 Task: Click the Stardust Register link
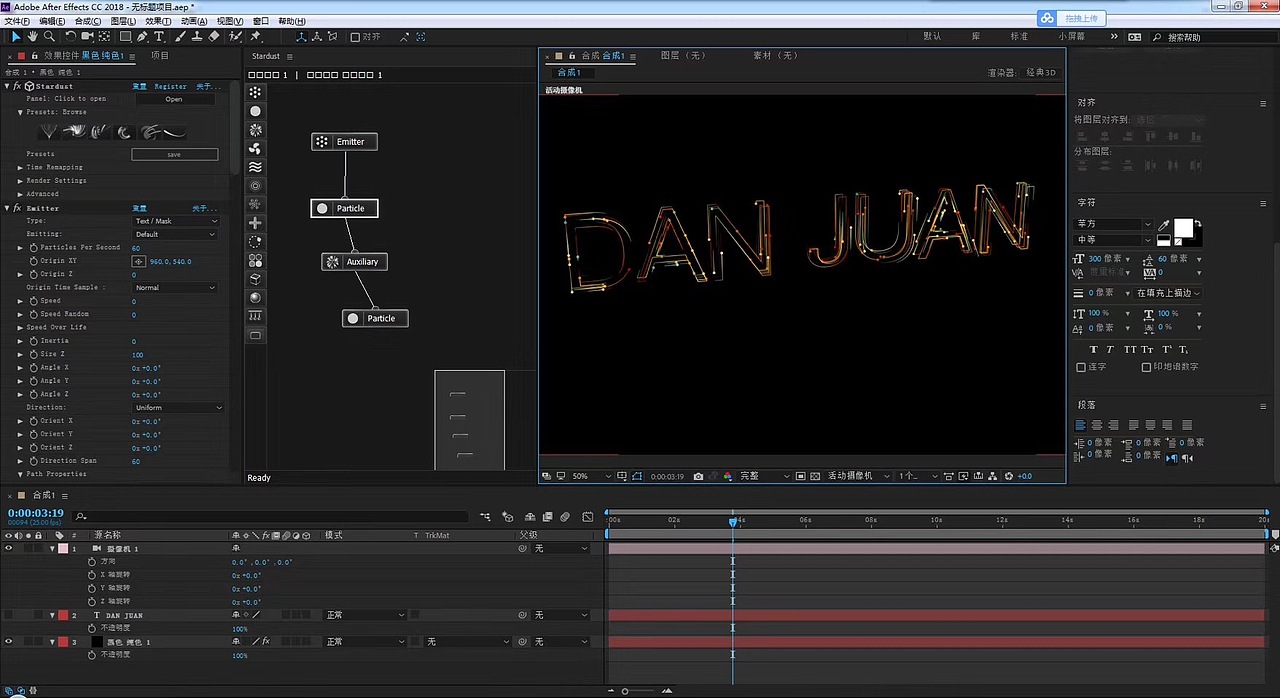(170, 86)
